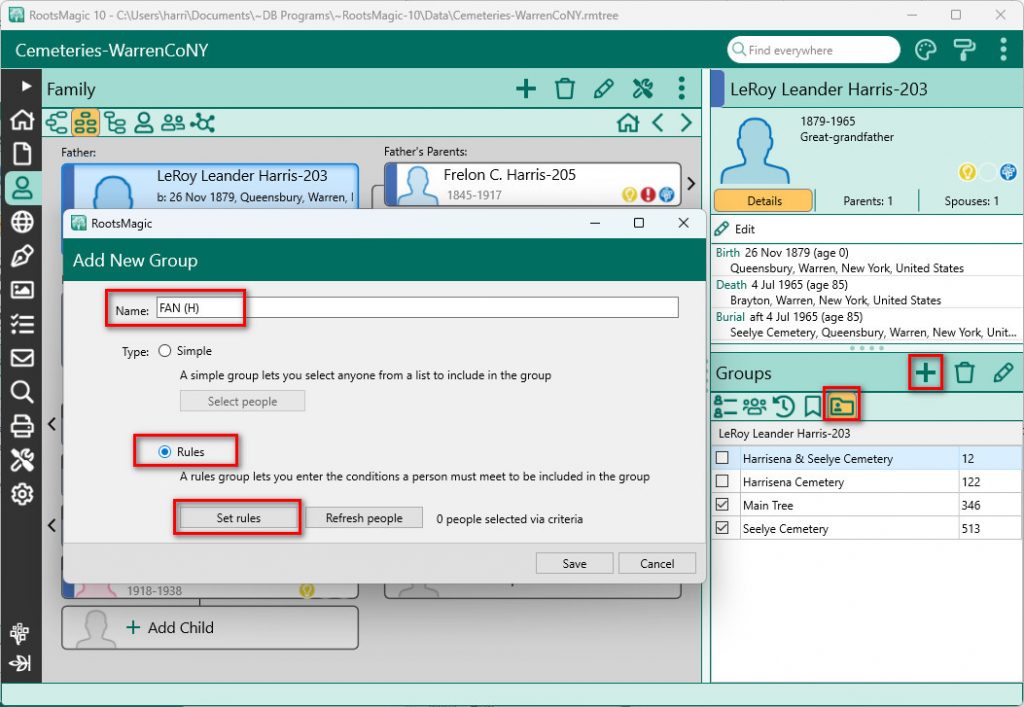The image size is (1024, 707).
Task: Open the People page icon in sidebar
Action: (x=22, y=188)
